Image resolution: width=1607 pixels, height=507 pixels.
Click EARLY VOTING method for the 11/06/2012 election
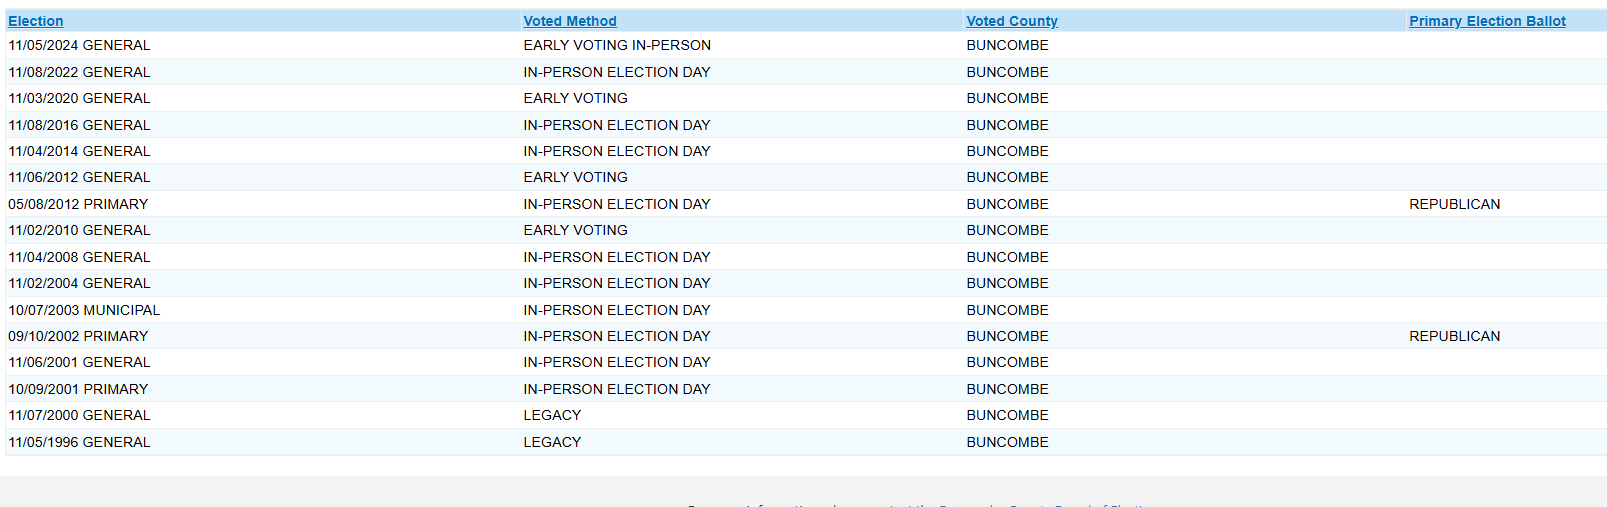point(575,177)
